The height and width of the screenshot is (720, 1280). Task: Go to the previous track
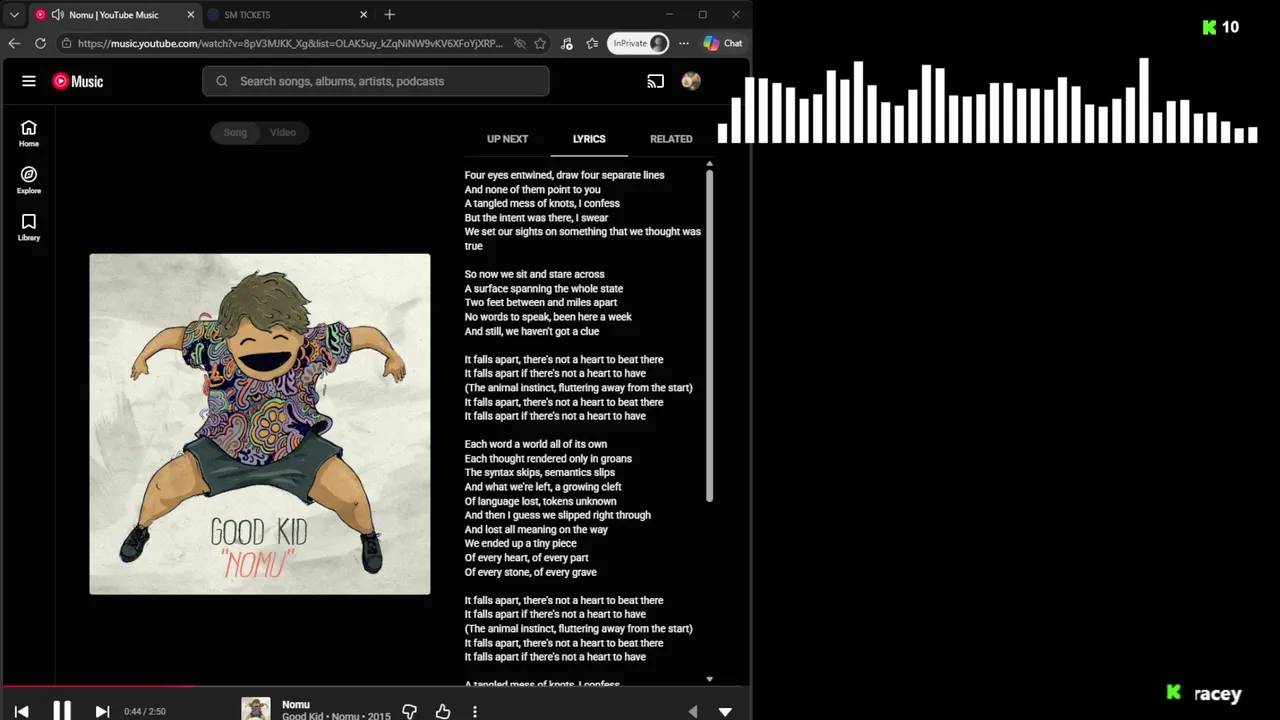click(x=21, y=711)
